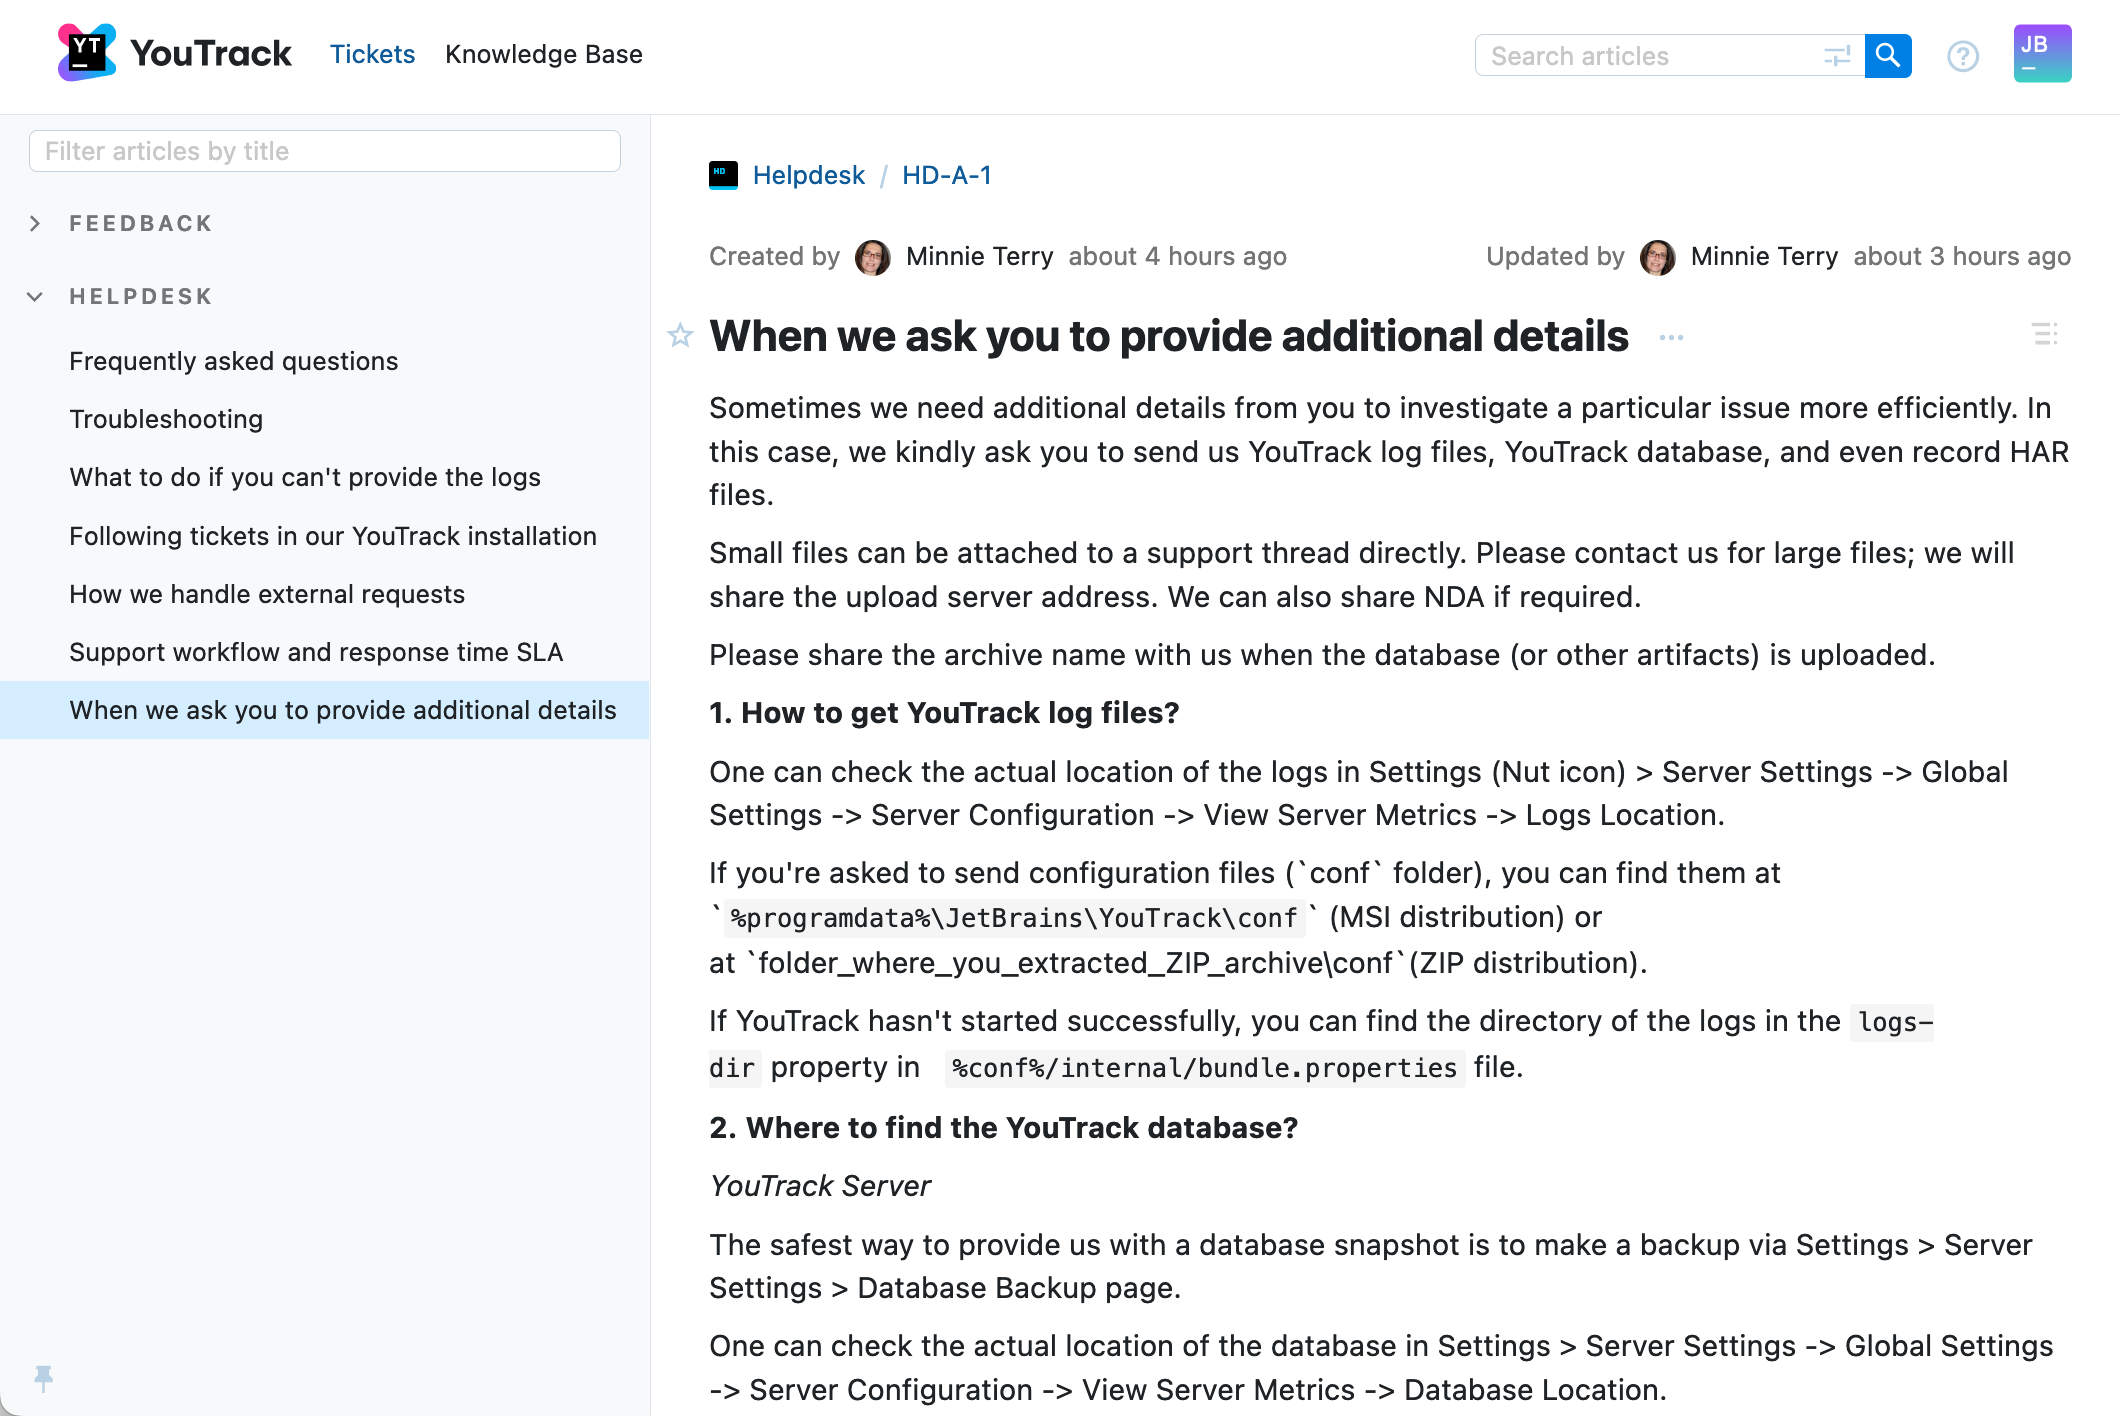The width and height of the screenshot is (2120, 1416).
Task: Open the JB user avatar menu
Action: click(x=2041, y=54)
